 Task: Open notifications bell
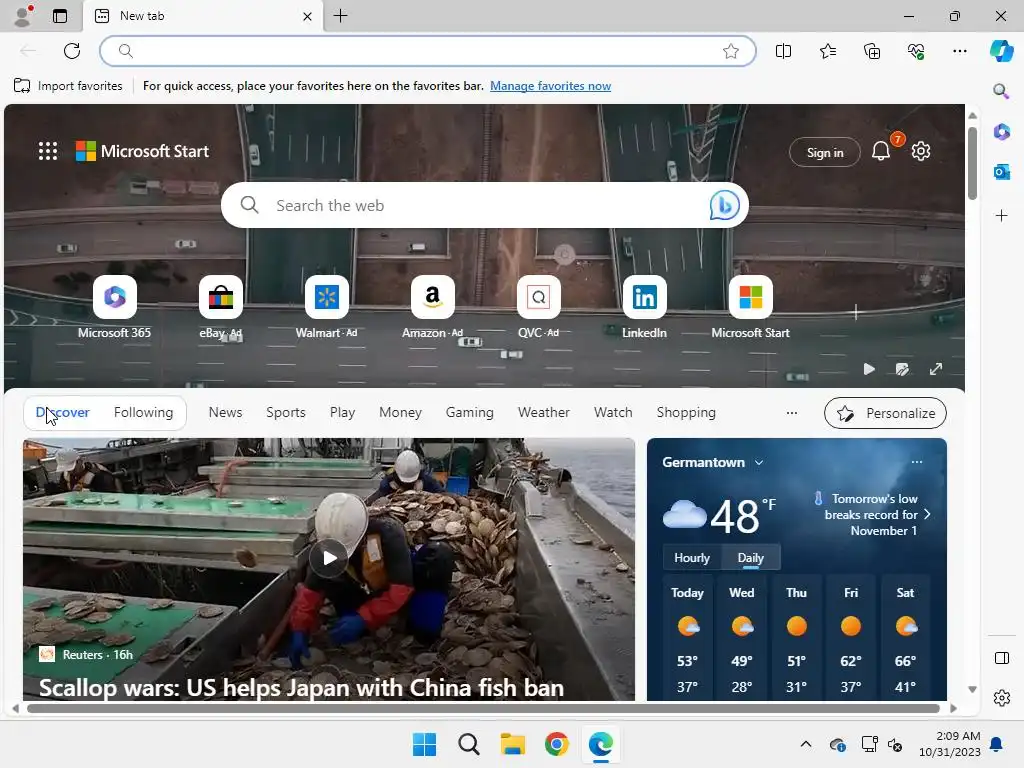click(881, 152)
